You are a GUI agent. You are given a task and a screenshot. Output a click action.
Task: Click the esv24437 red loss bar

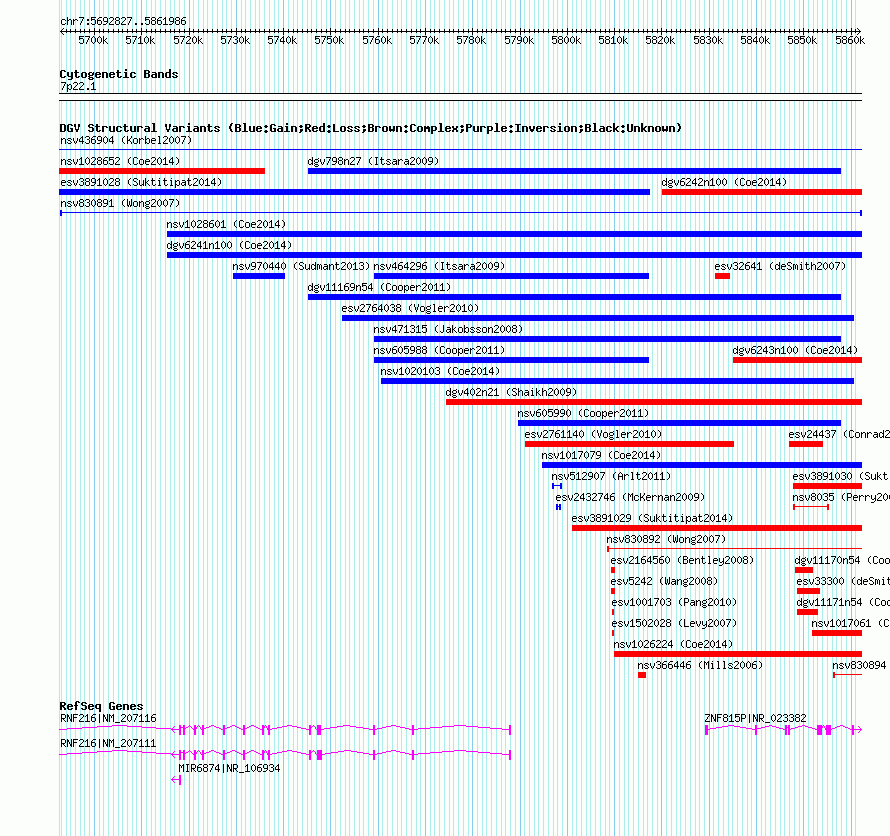click(x=805, y=444)
